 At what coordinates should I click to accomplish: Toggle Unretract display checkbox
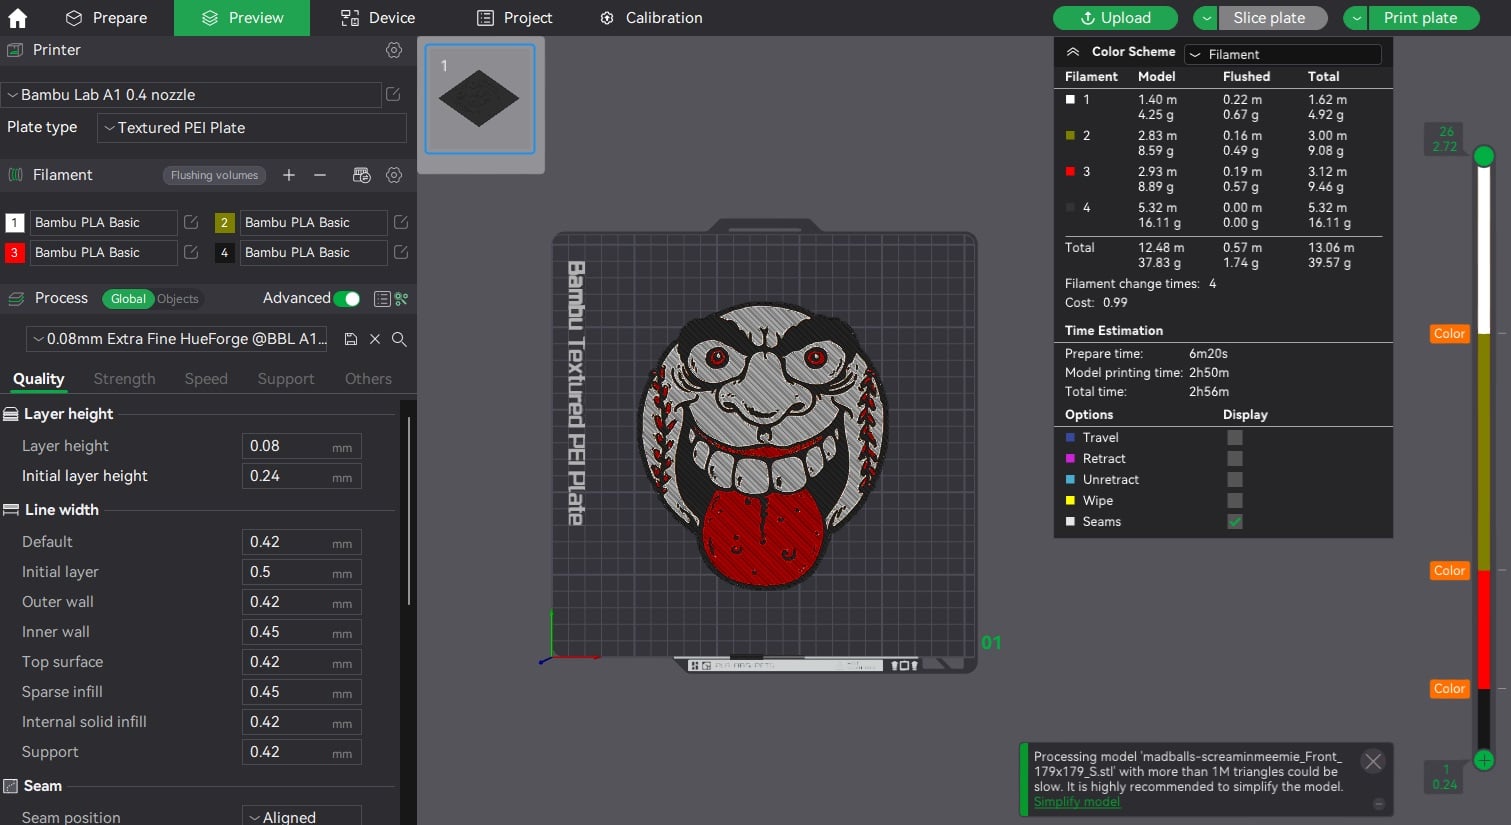(1235, 480)
